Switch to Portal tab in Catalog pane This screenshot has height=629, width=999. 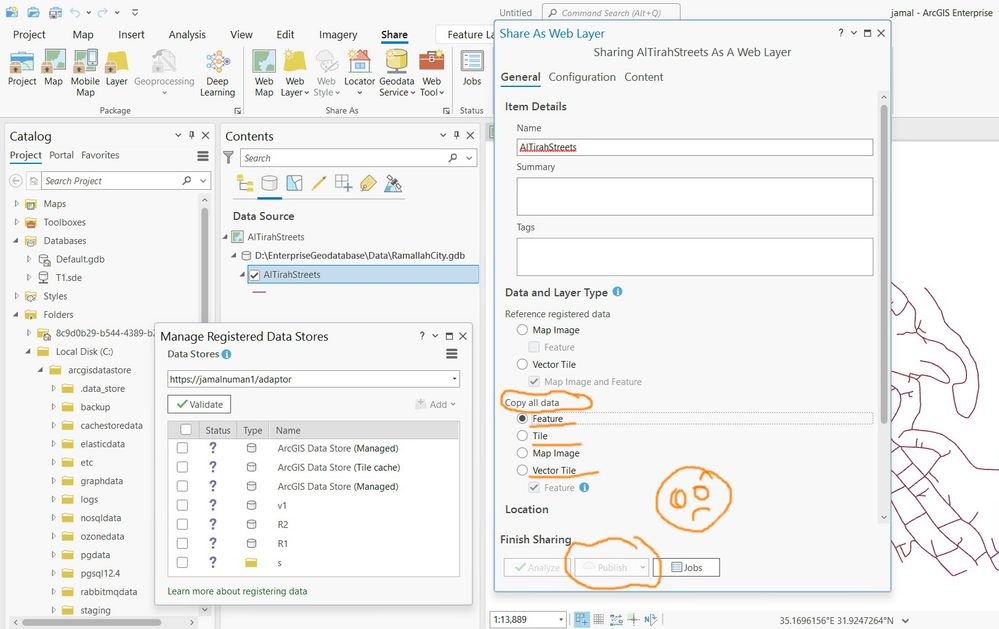[61, 155]
